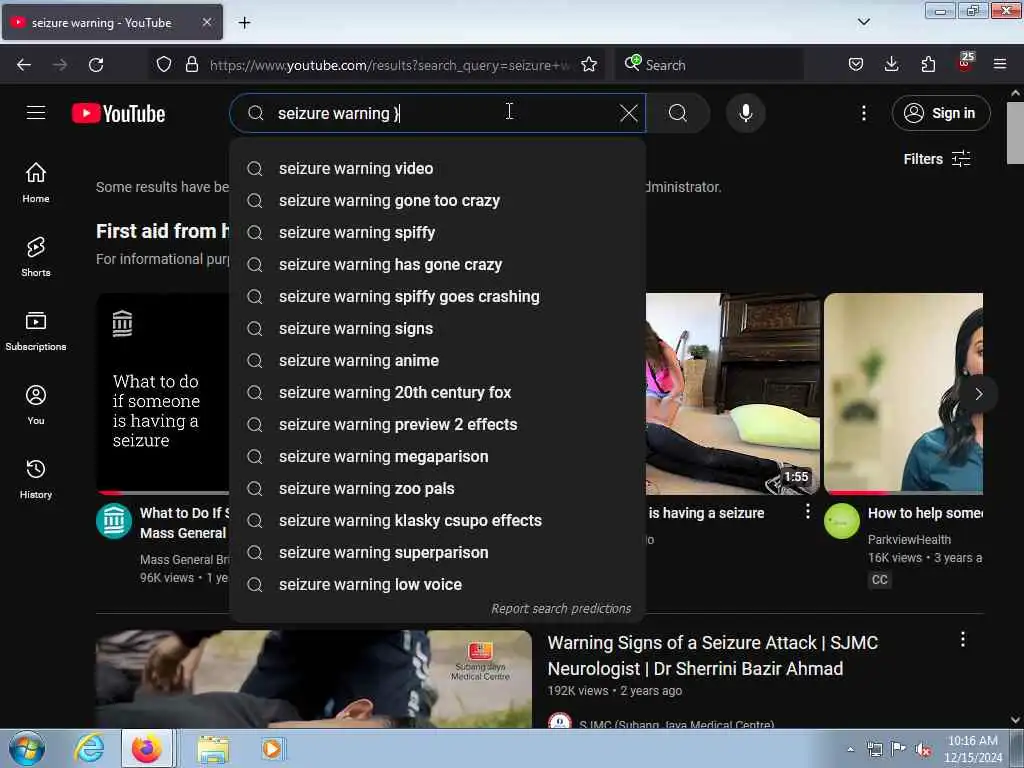This screenshot has width=1024, height=768.
Task: Open Firefox downloads panel
Action: tap(891, 65)
